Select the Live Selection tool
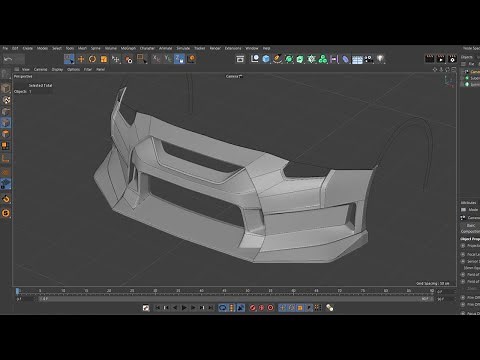 click(x=69, y=59)
